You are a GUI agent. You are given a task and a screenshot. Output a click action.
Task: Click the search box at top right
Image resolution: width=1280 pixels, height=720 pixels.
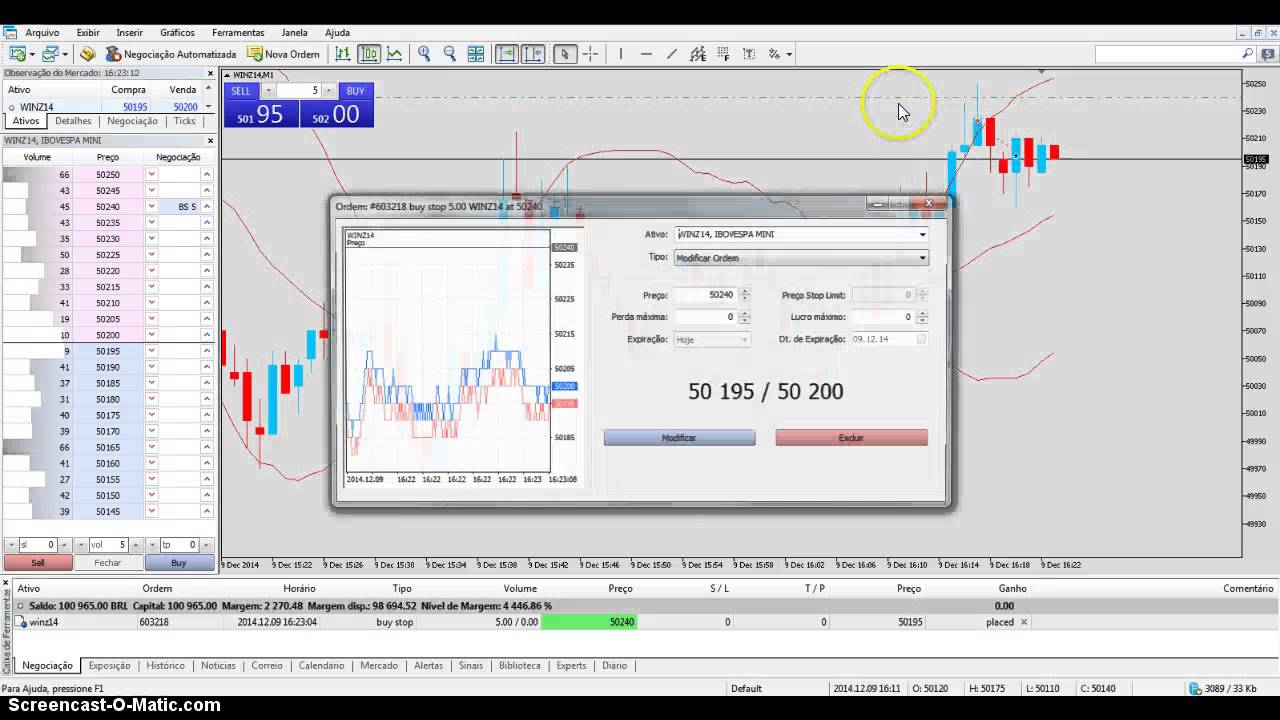coord(1168,54)
